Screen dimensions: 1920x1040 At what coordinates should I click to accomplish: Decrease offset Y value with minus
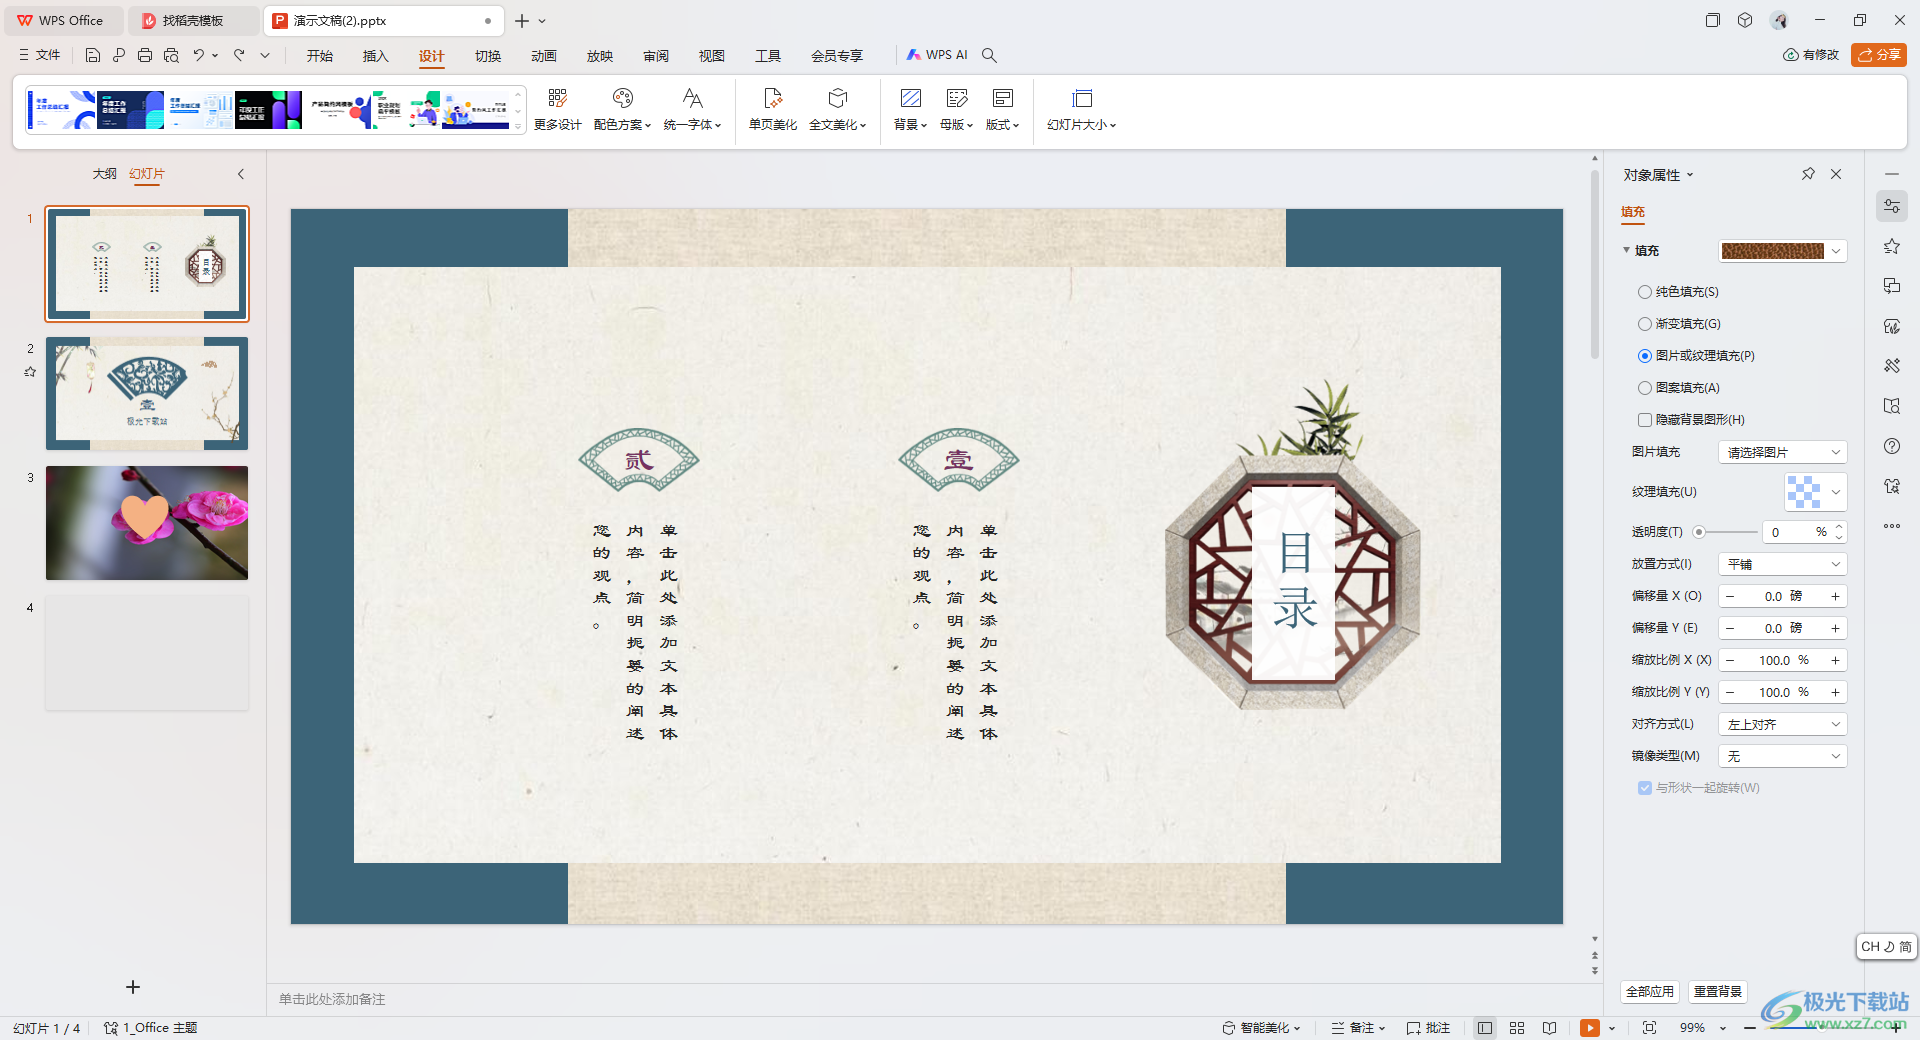tap(1730, 628)
